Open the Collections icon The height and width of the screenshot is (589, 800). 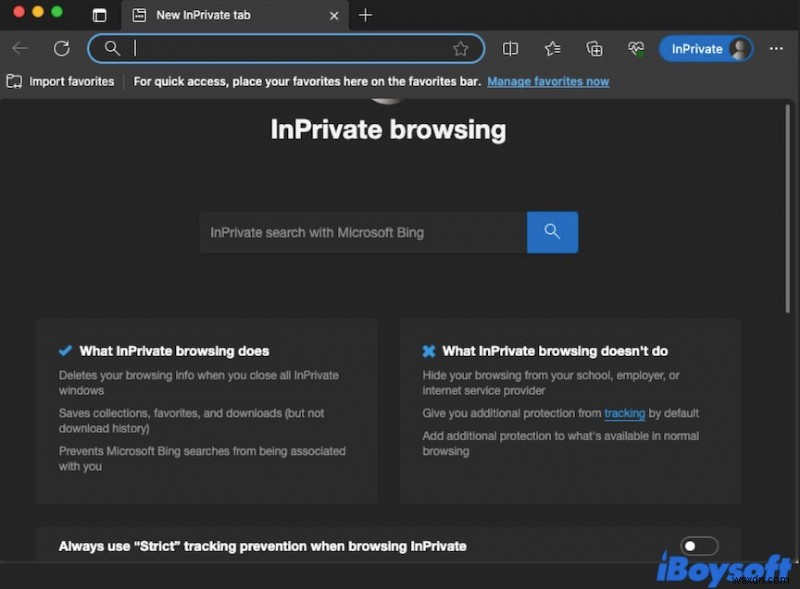[x=594, y=48]
